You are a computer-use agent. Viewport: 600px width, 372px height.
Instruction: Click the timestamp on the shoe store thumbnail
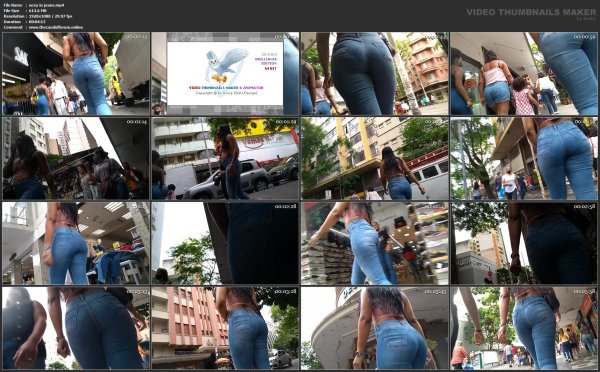(435, 207)
